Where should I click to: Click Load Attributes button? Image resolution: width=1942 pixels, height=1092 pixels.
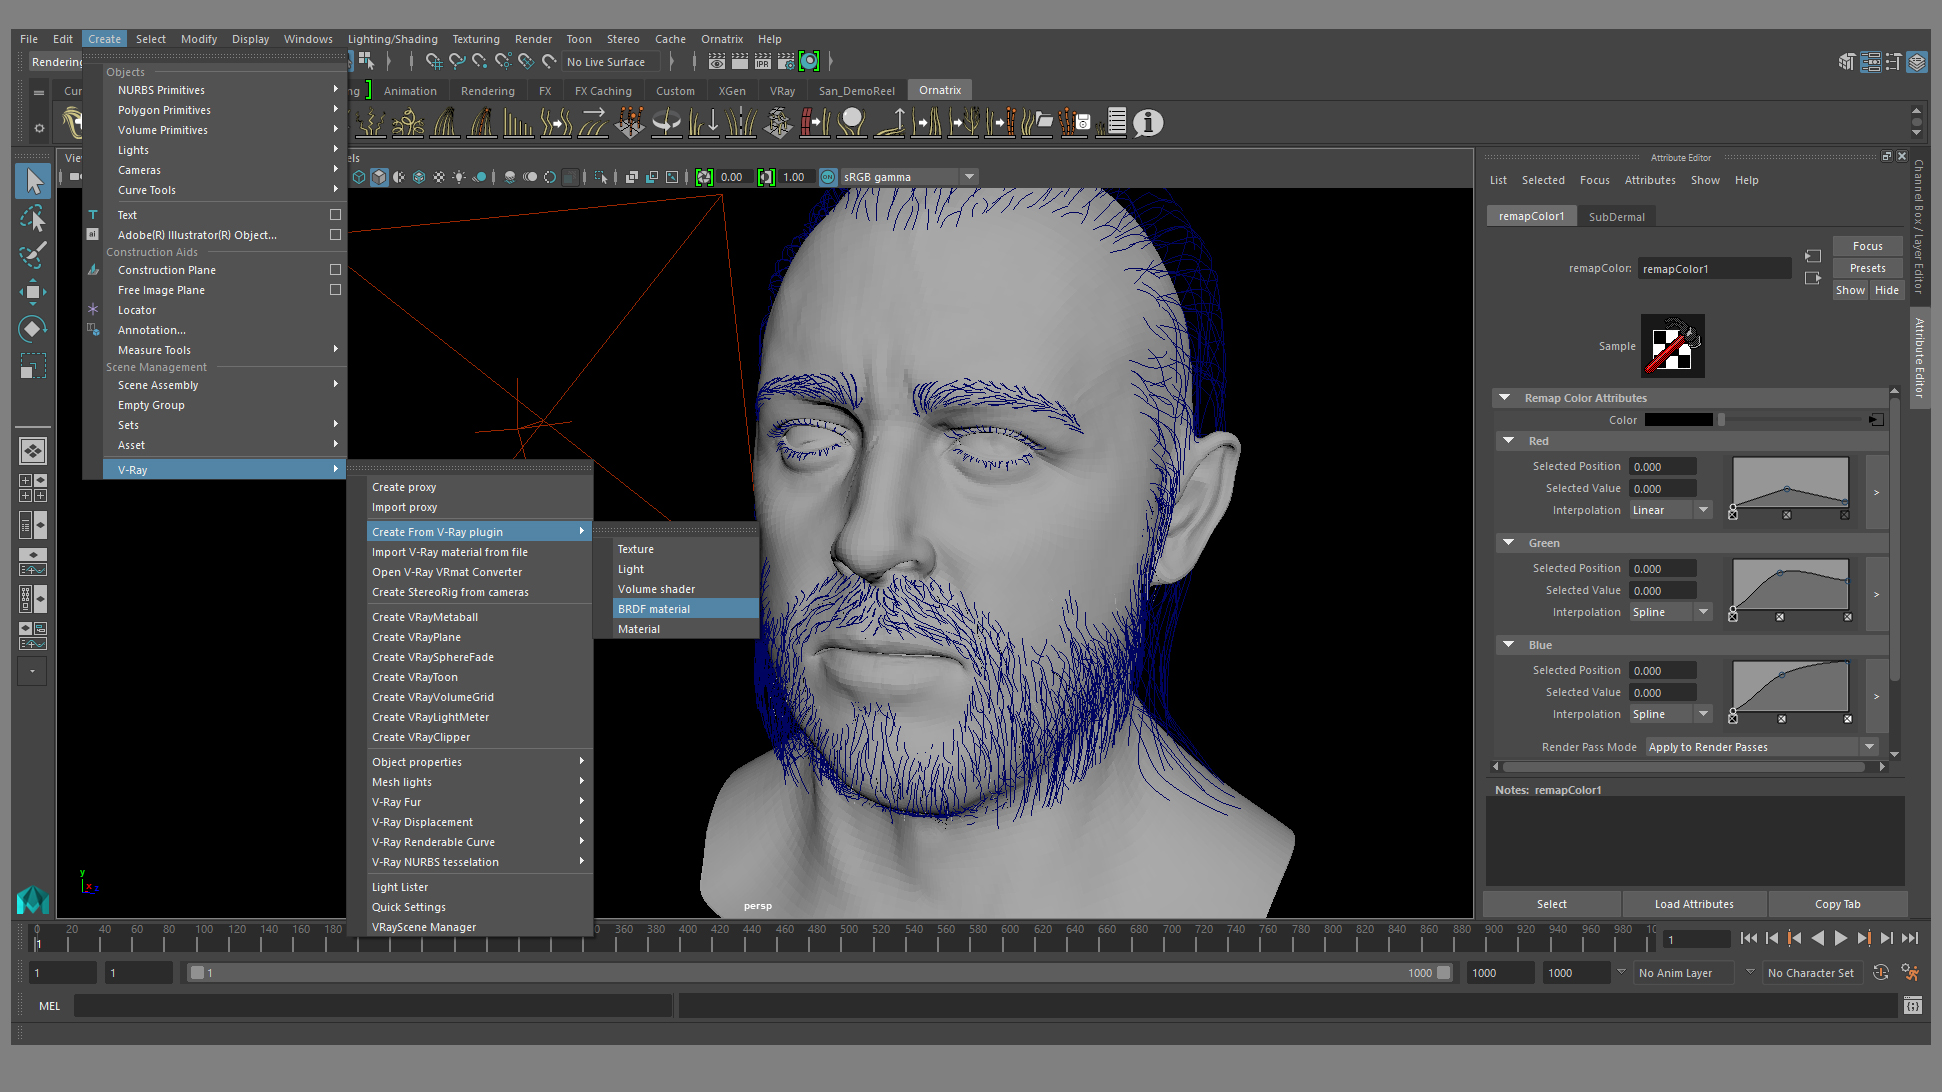pyautogui.click(x=1694, y=904)
